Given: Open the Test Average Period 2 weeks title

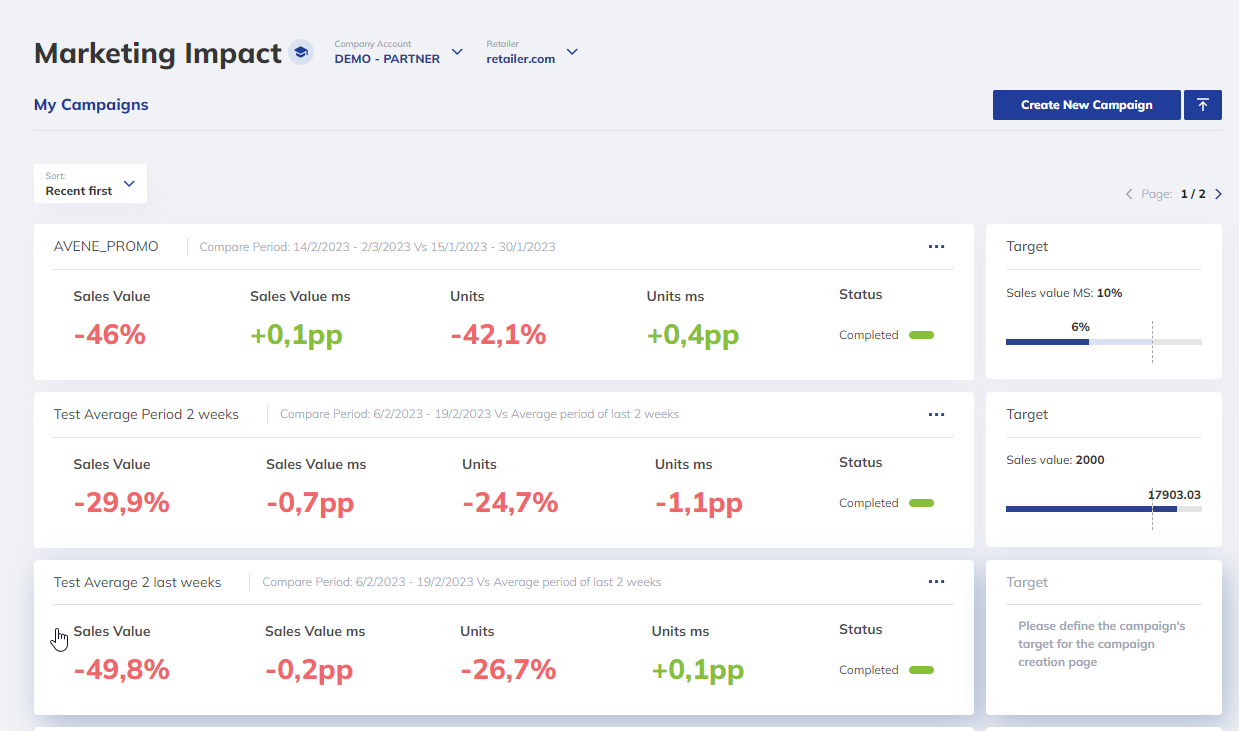Looking at the screenshot, I should tap(146, 415).
